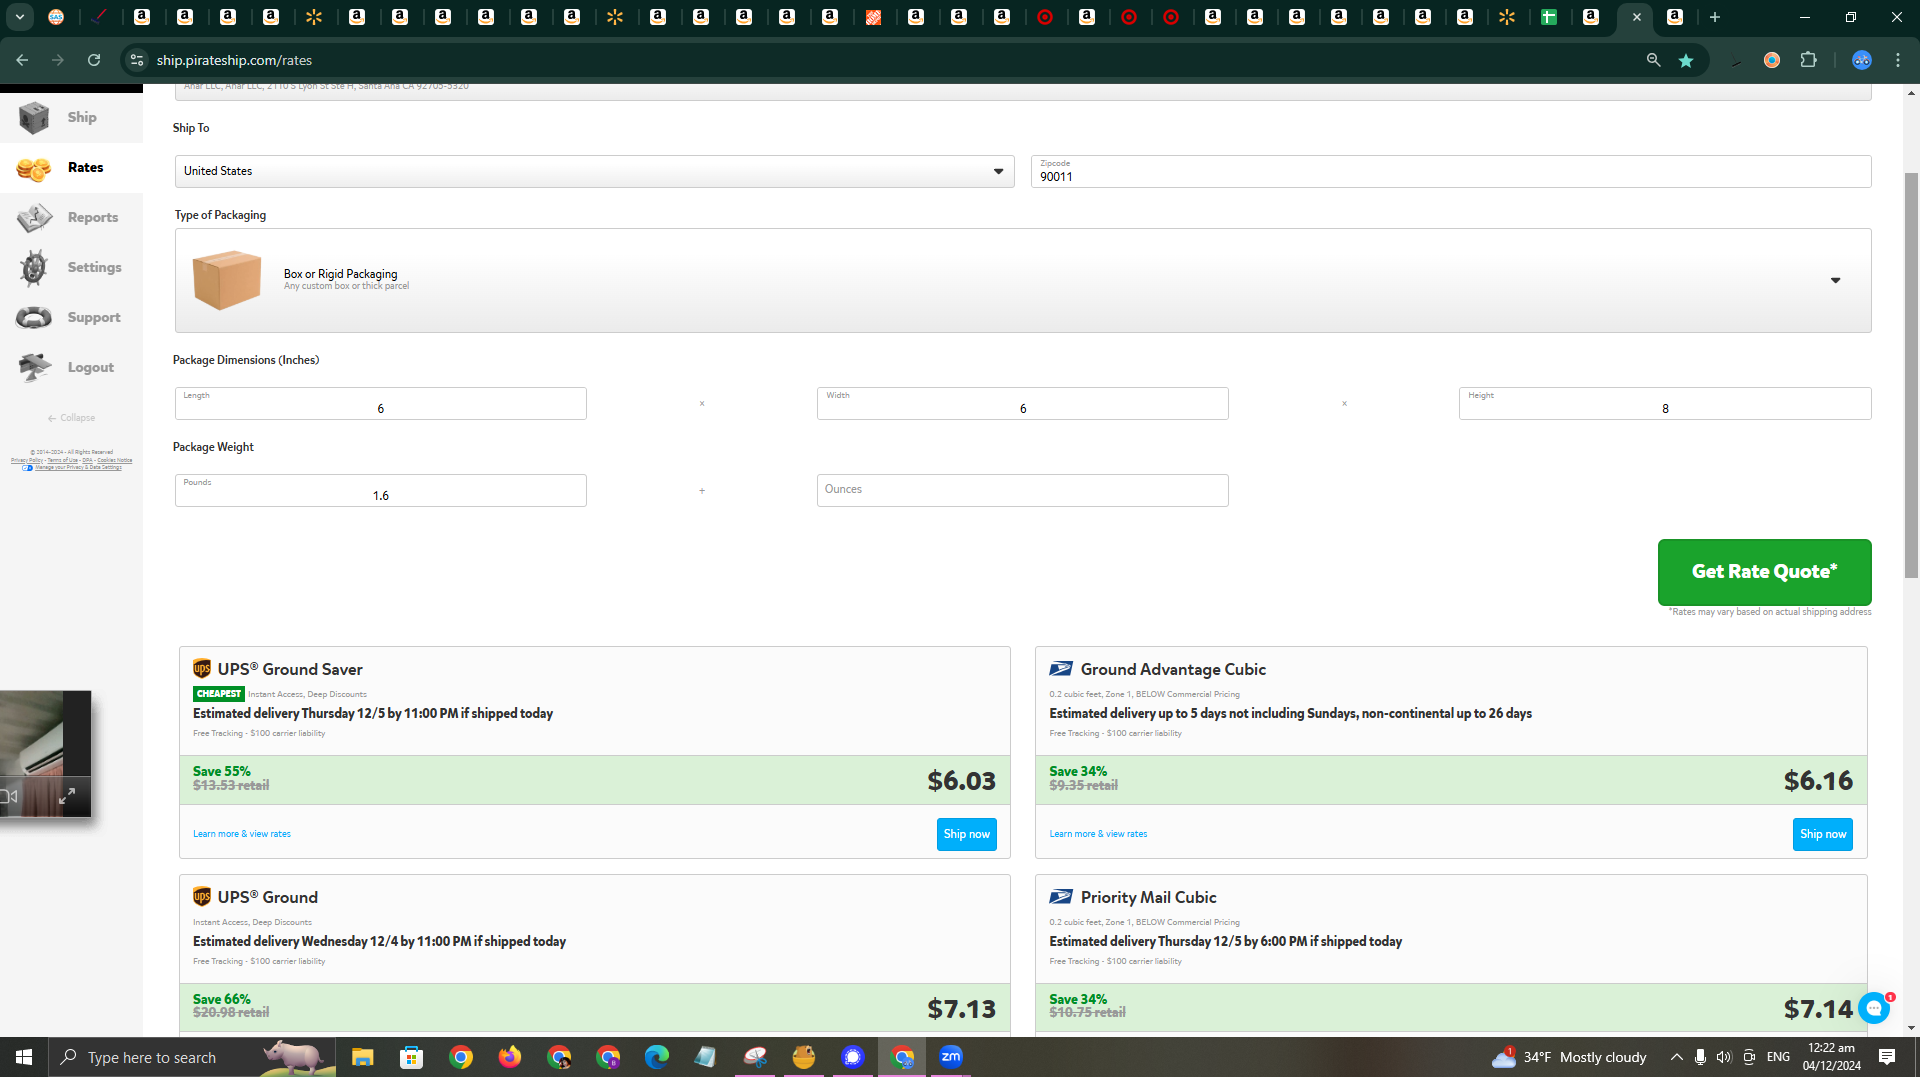
Task: Click the camera icon on video thumbnail
Action: tap(9, 796)
